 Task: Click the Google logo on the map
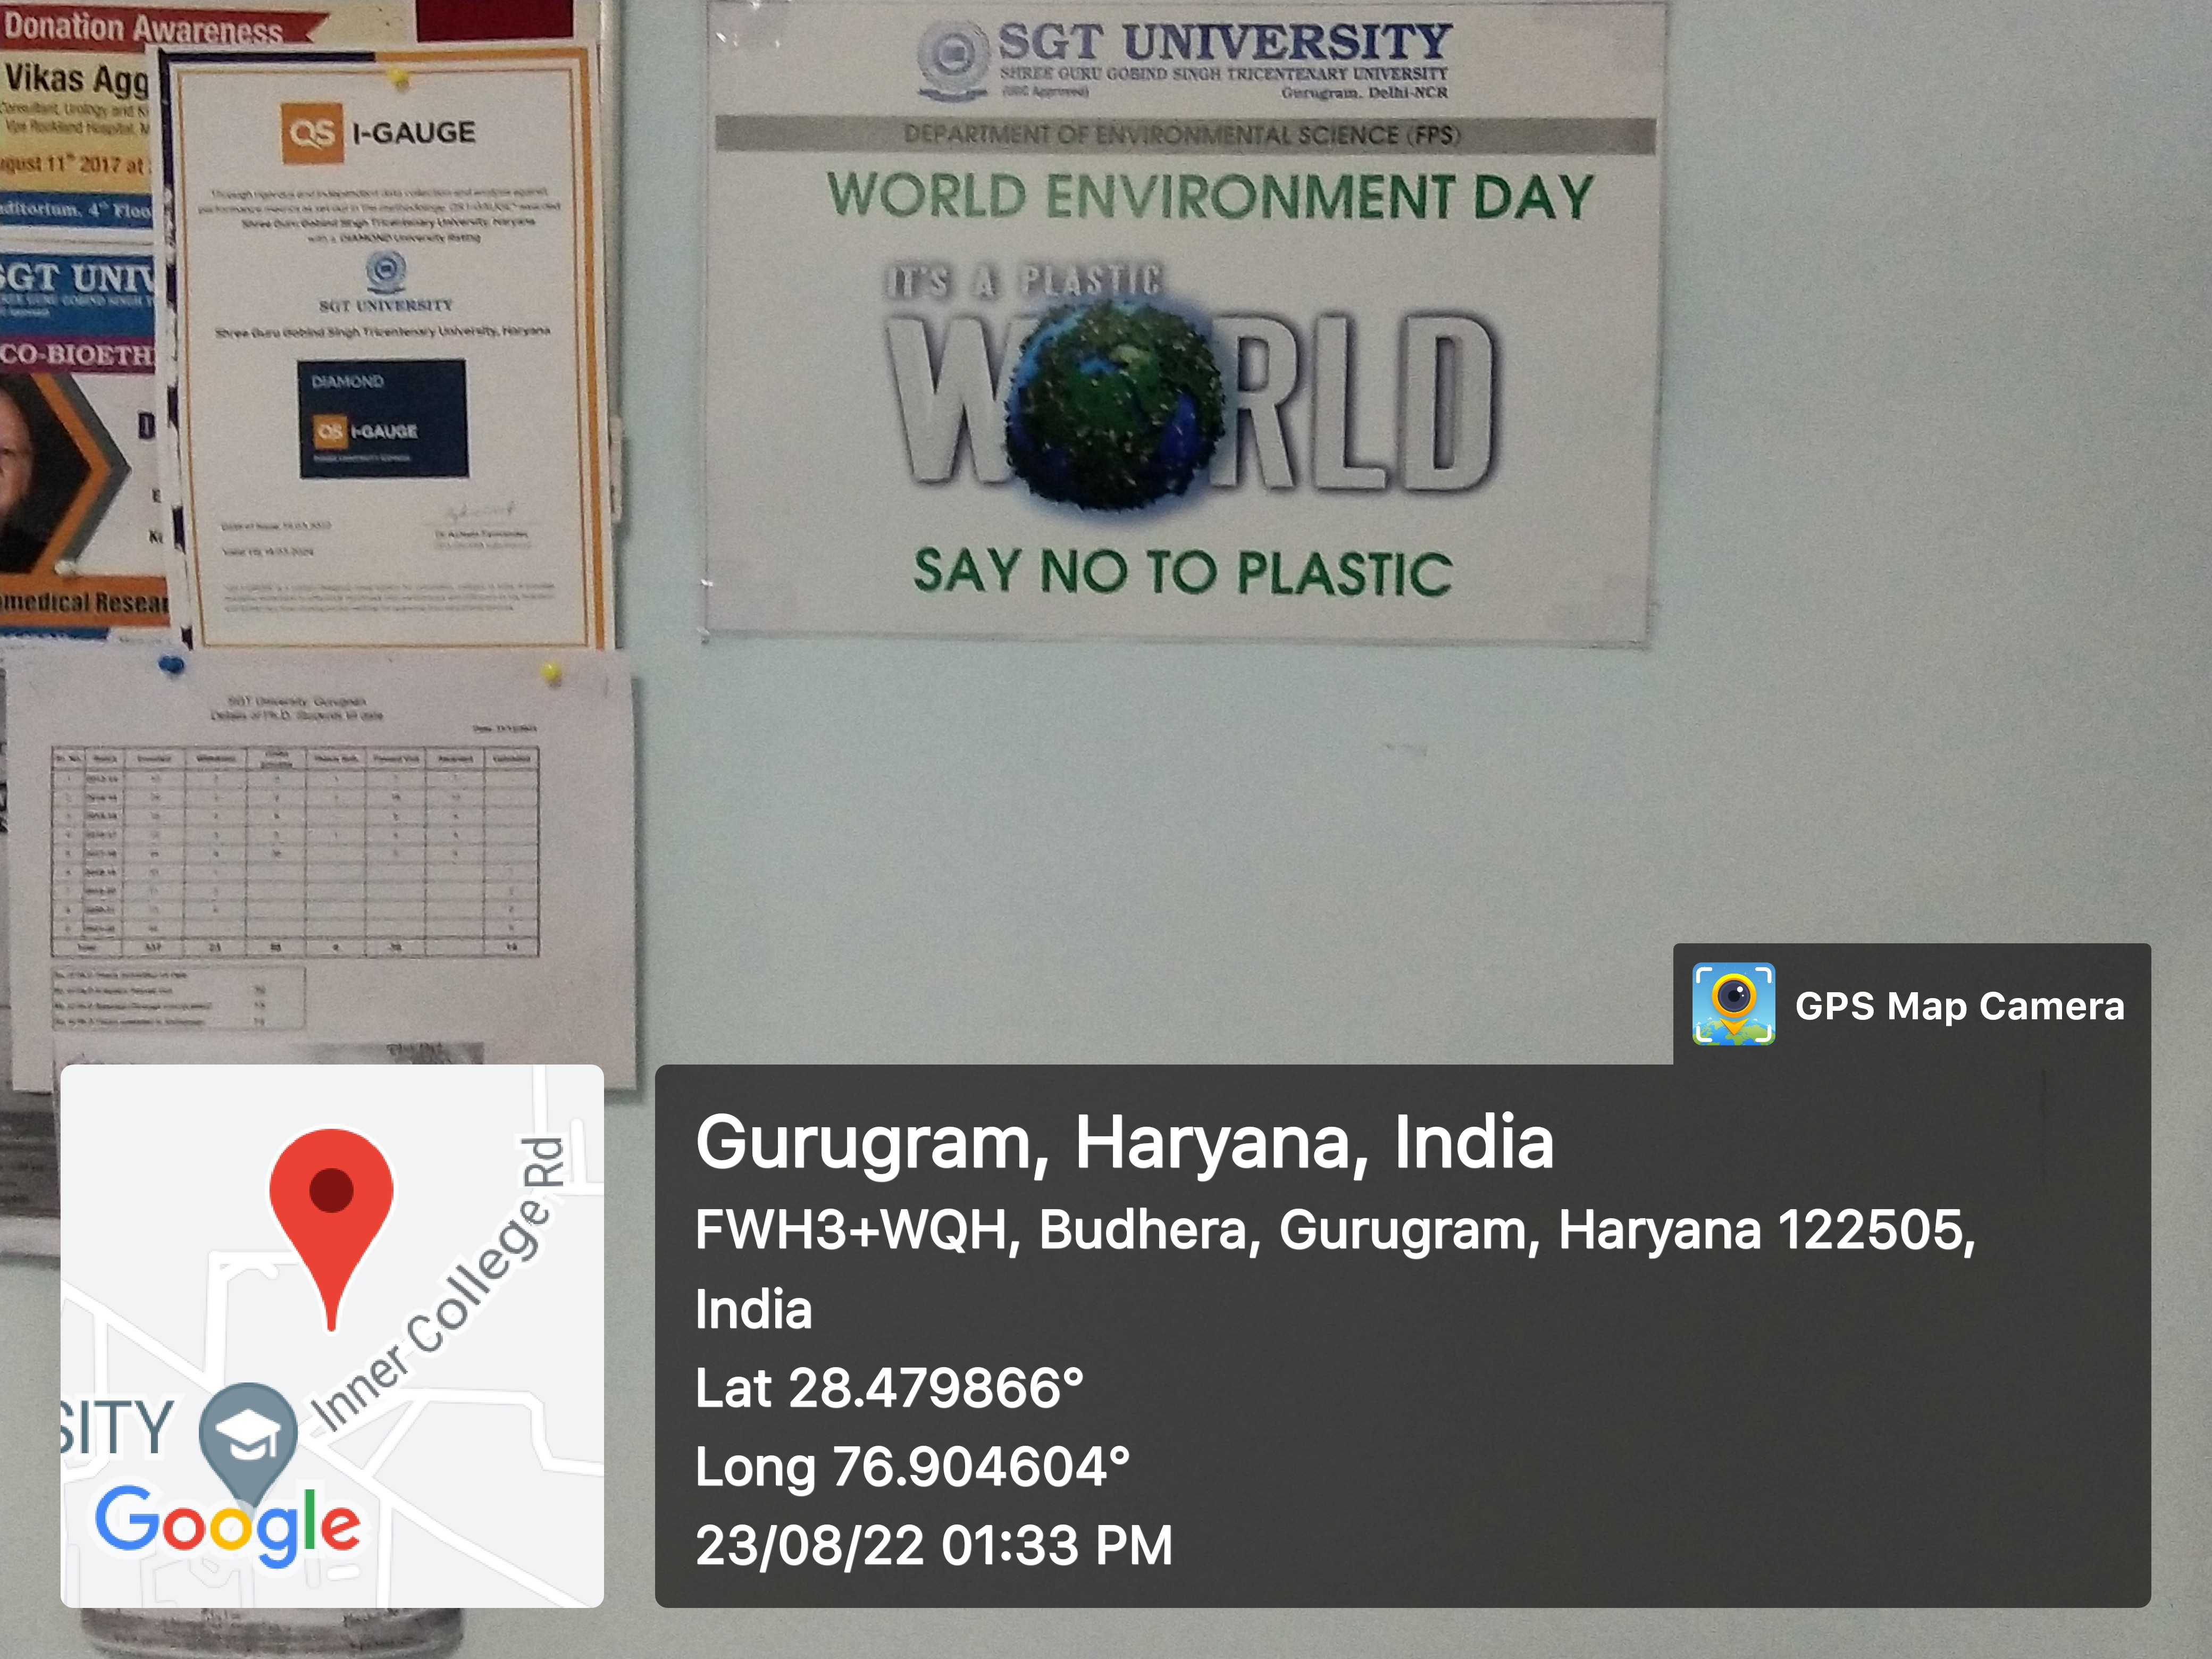coord(227,1525)
